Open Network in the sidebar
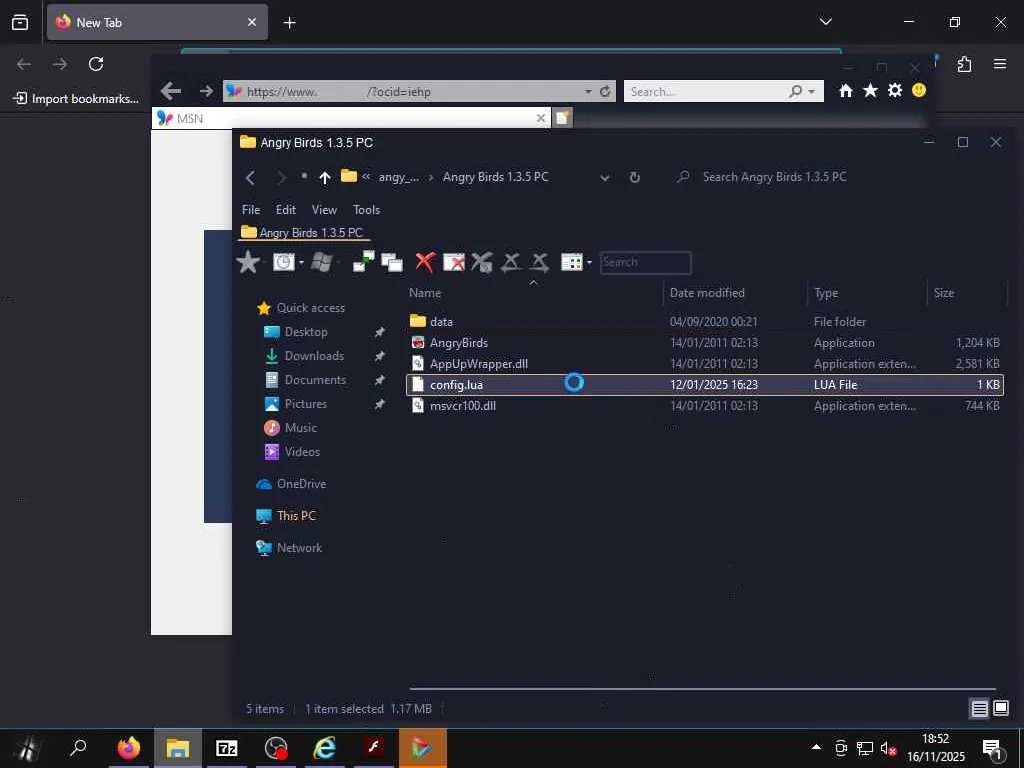This screenshot has width=1024, height=768. [289, 548]
